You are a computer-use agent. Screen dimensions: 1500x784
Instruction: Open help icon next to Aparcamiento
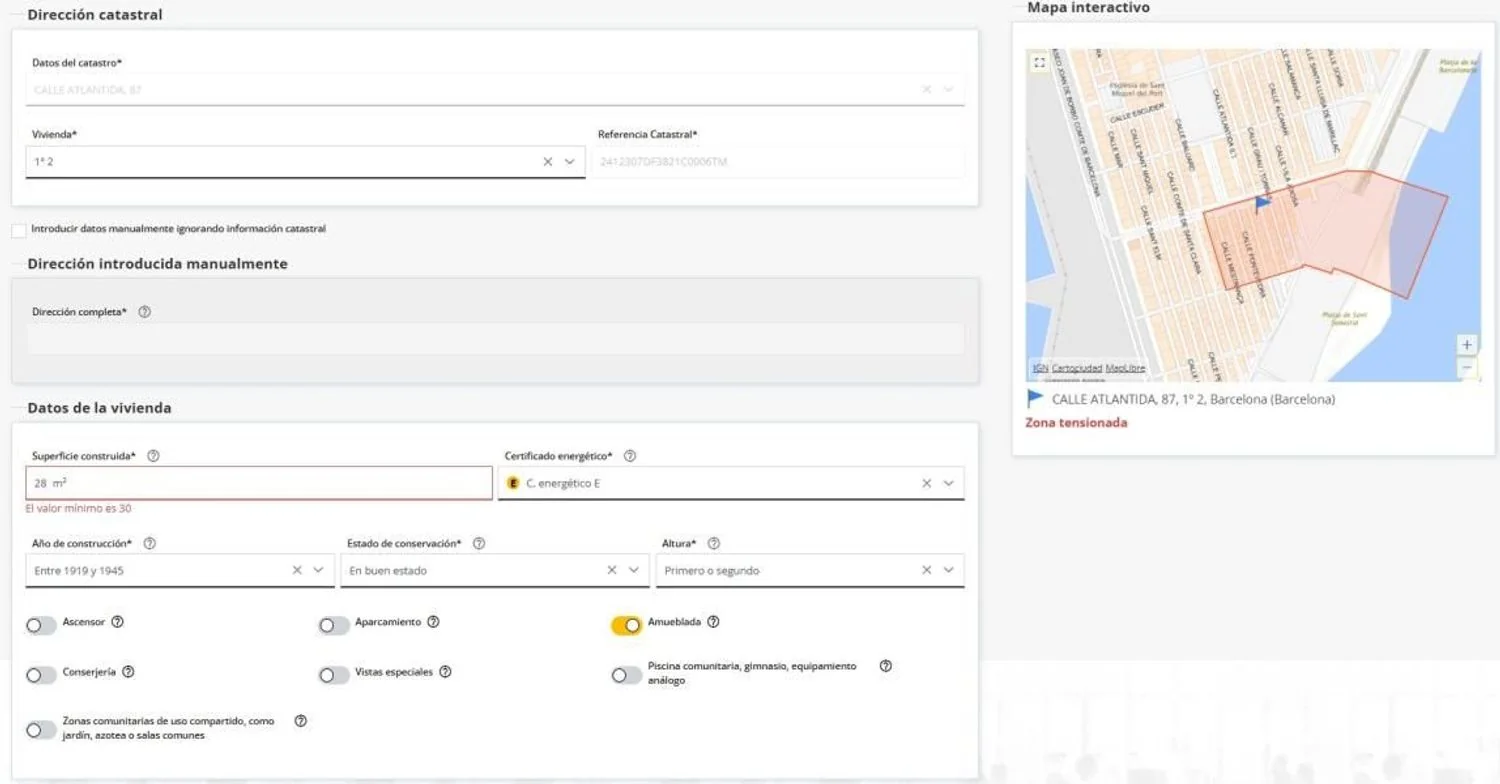click(x=433, y=622)
